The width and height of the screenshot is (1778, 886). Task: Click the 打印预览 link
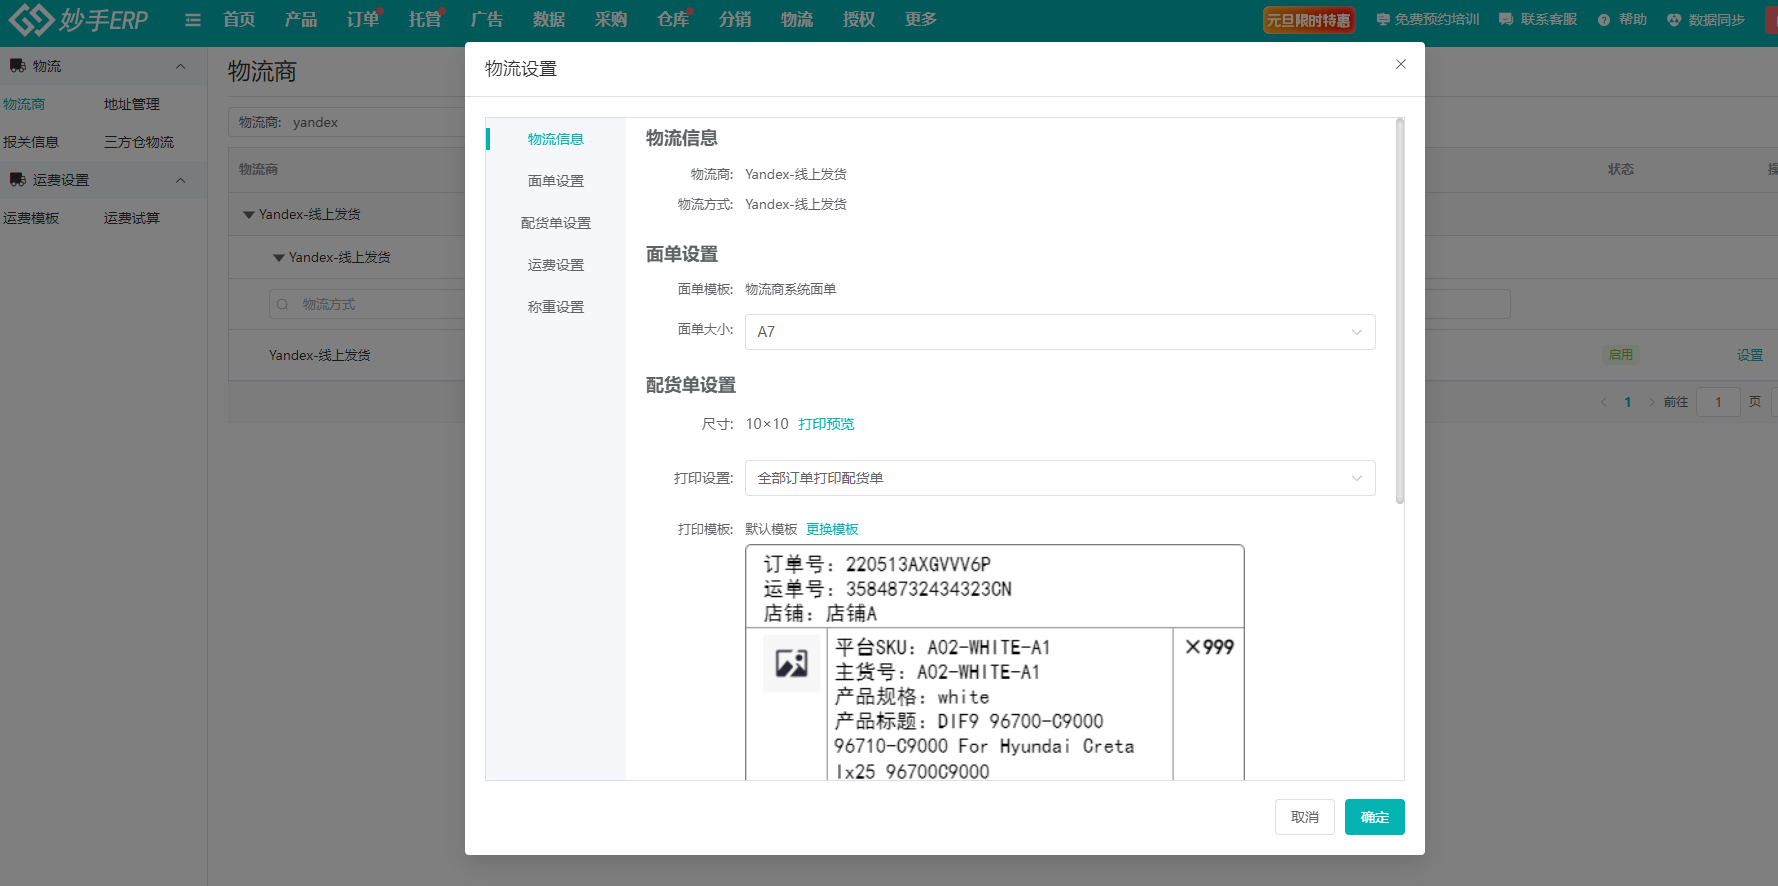826,424
